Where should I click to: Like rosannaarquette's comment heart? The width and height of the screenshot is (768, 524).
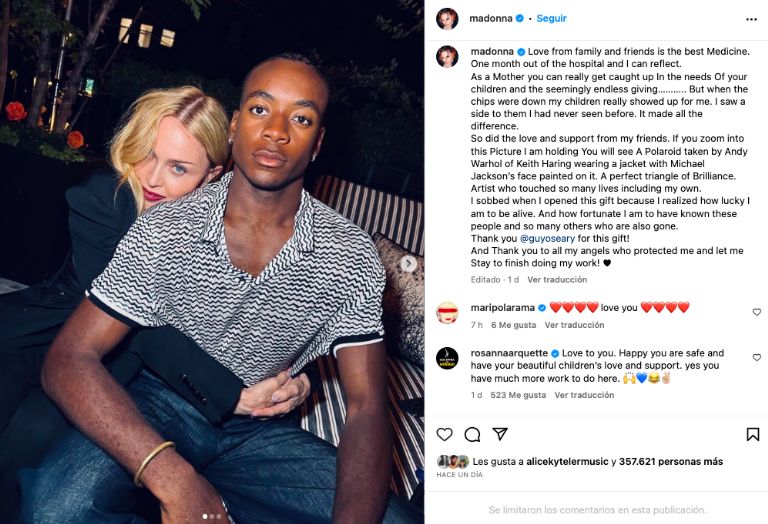(757, 357)
